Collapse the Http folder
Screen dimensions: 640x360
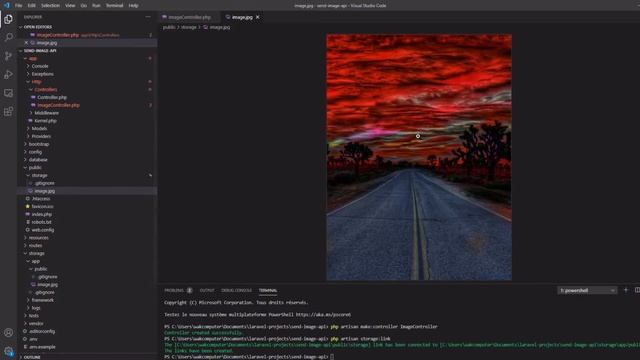click(x=36, y=82)
